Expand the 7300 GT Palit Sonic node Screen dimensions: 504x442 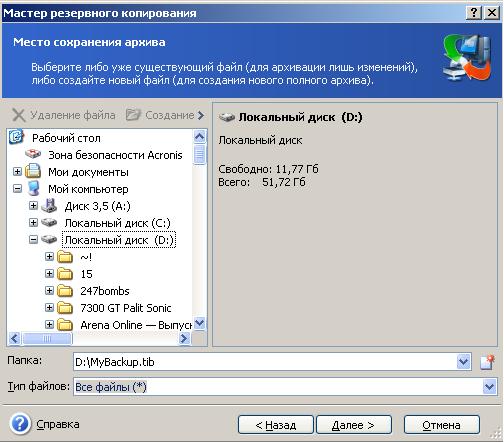(49, 307)
